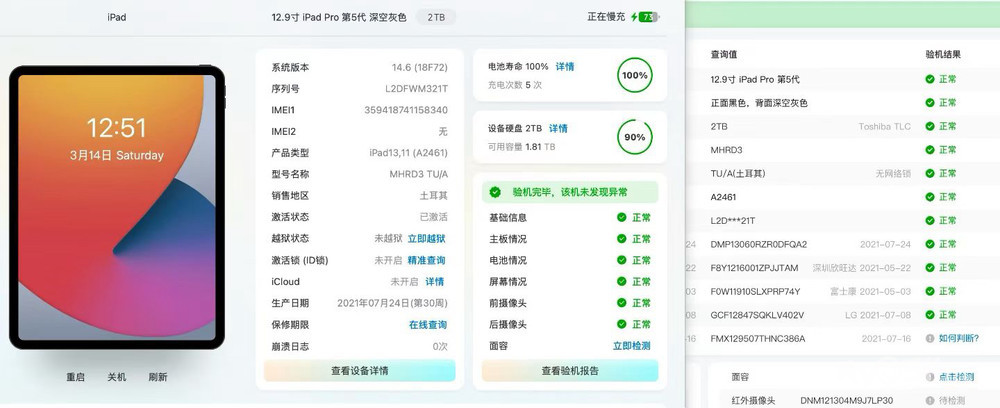Image resolution: width=1000 pixels, height=408 pixels.
Task: Click the 90% disk capacity ring
Action: click(x=635, y=137)
